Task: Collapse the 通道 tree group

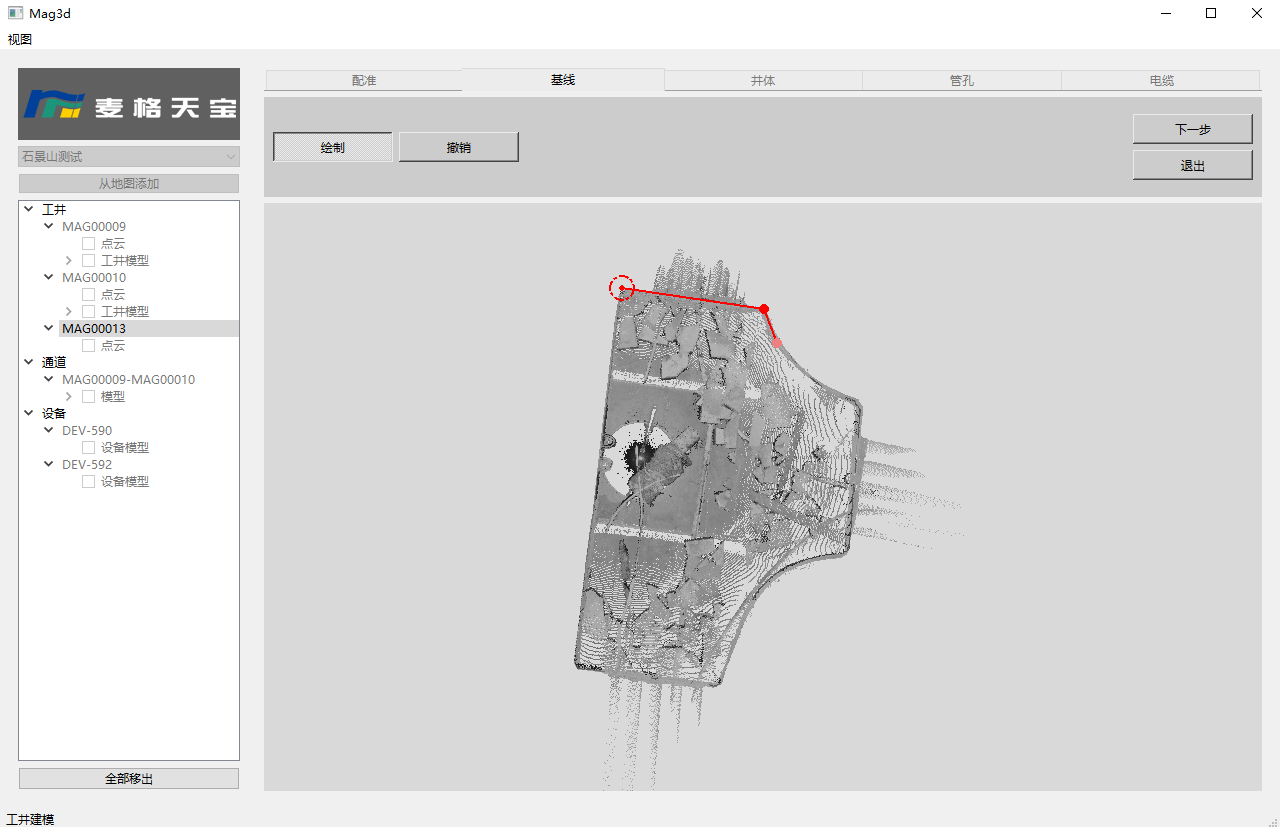Action: click(x=28, y=363)
